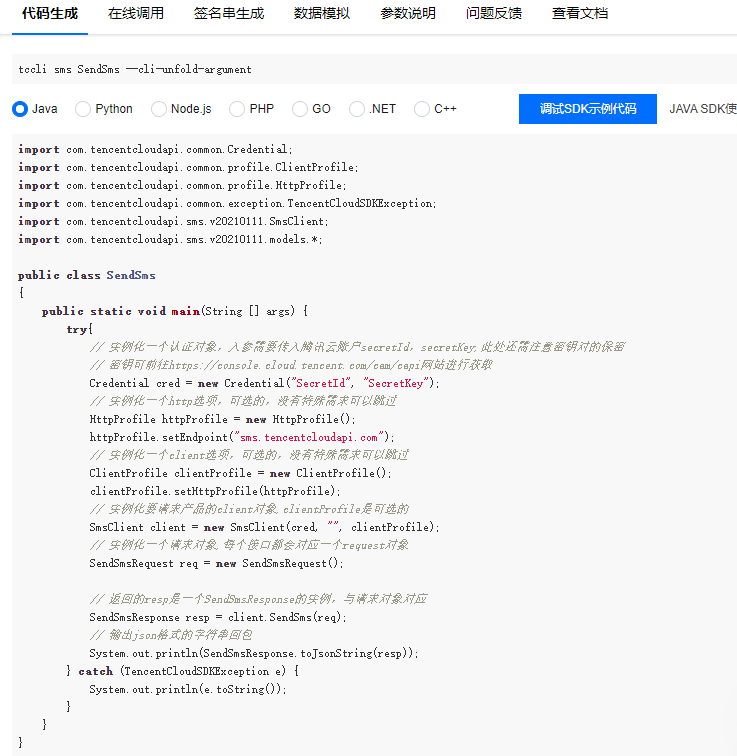The image size is (737, 756).
Task: Click the new SmsClient(cred...) line
Action: (264, 527)
